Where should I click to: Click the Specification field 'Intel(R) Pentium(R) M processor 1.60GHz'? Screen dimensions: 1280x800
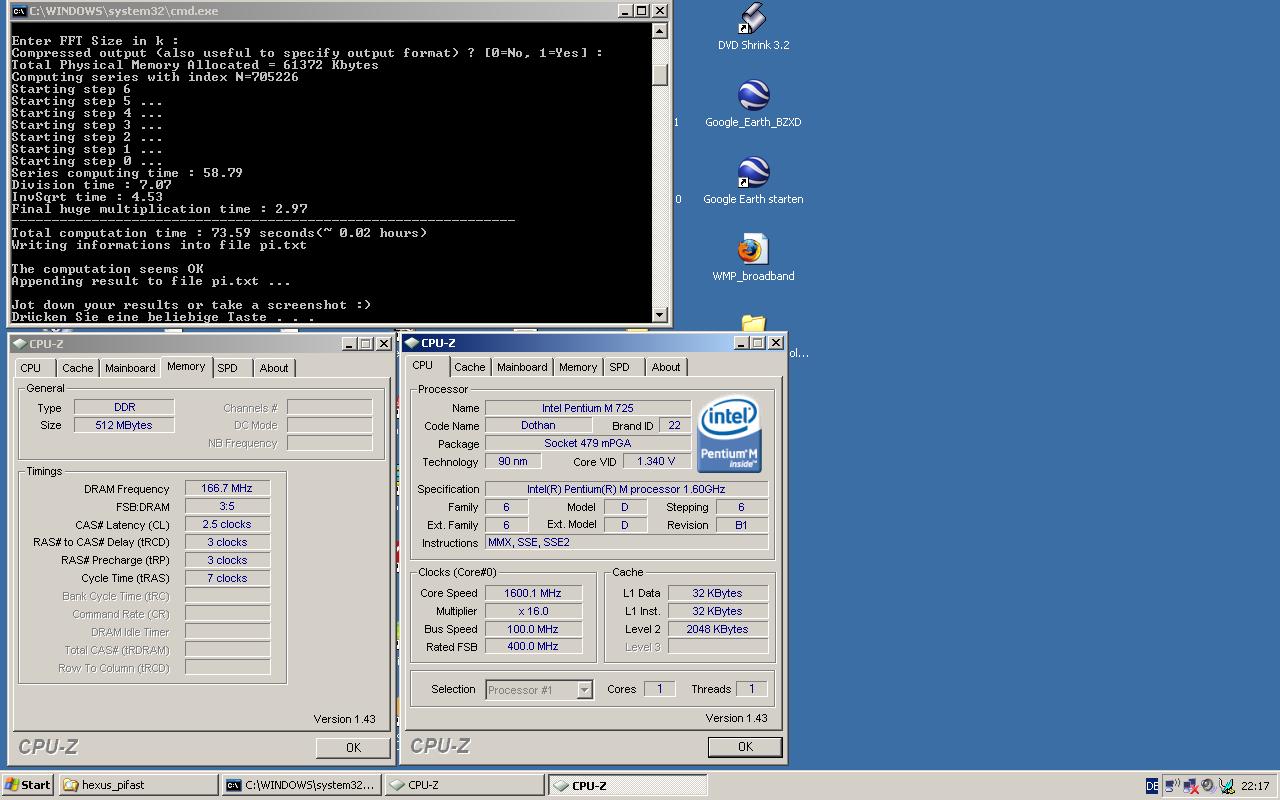(626, 489)
